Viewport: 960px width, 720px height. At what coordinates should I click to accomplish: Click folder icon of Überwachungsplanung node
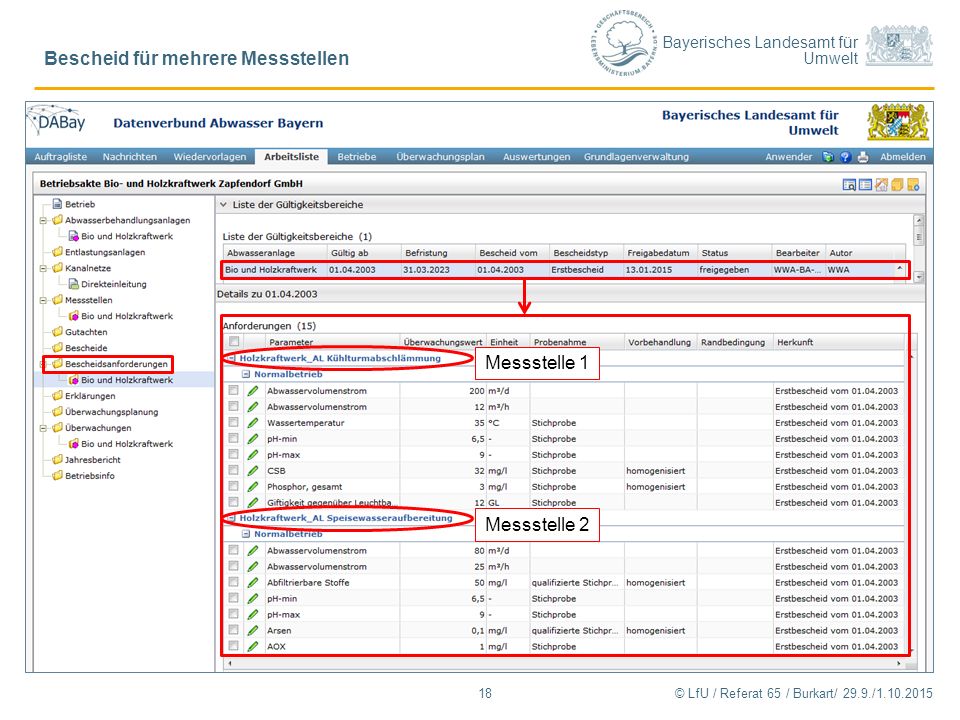point(58,411)
